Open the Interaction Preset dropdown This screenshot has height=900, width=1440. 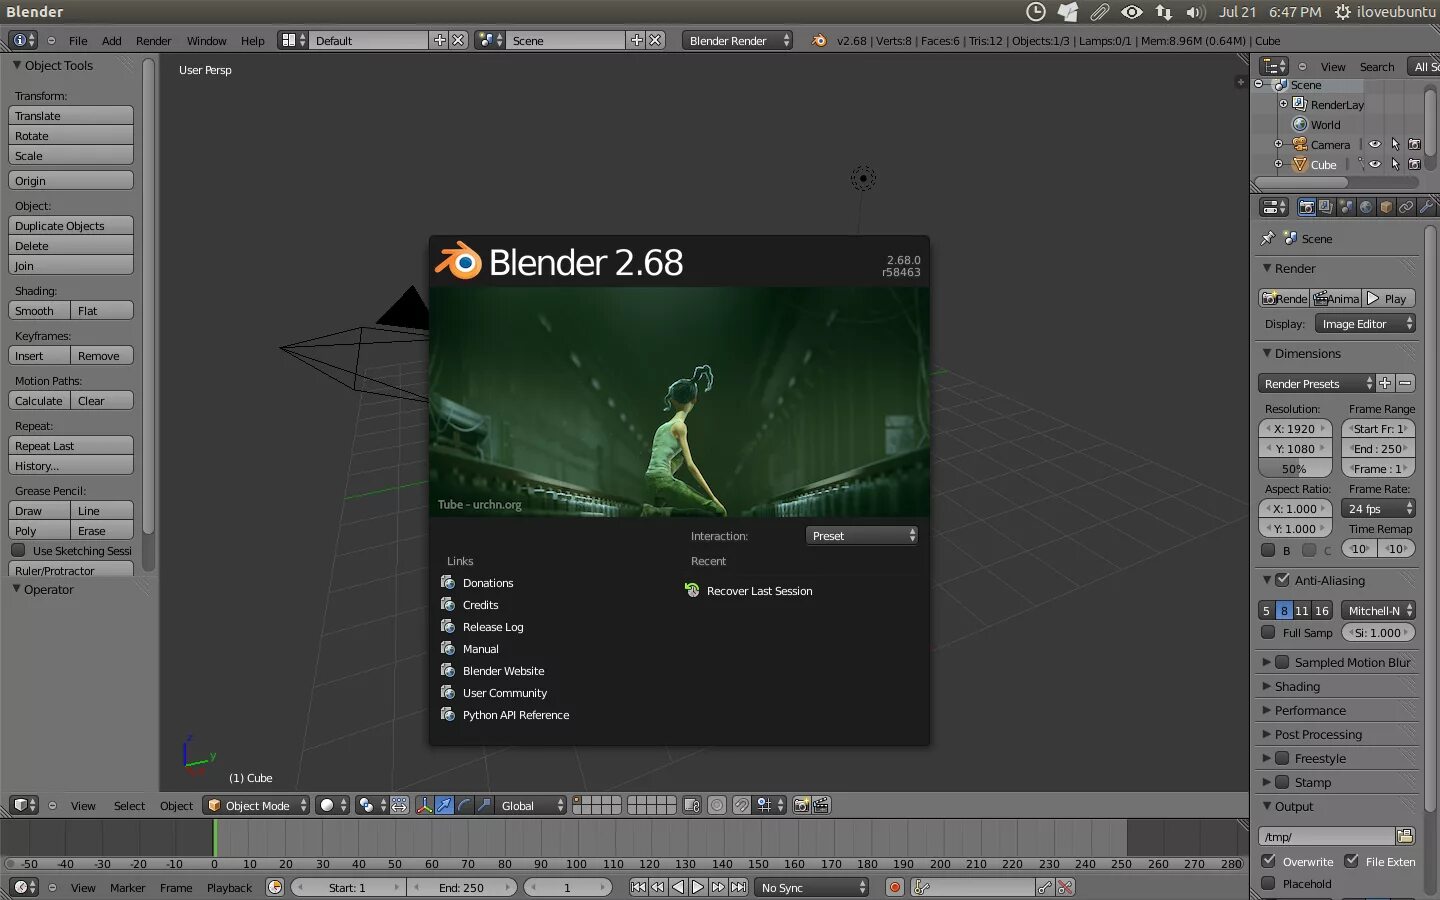(x=862, y=536)
